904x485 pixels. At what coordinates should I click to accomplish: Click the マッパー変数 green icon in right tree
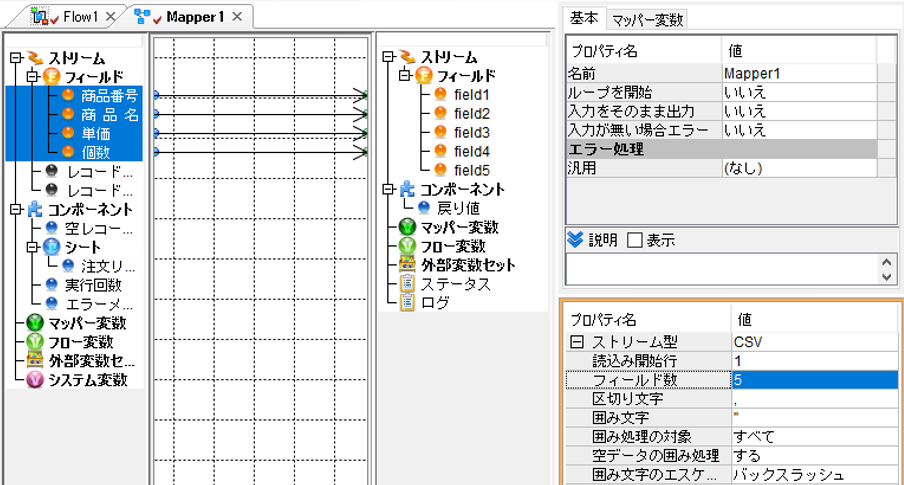[407, 227]
